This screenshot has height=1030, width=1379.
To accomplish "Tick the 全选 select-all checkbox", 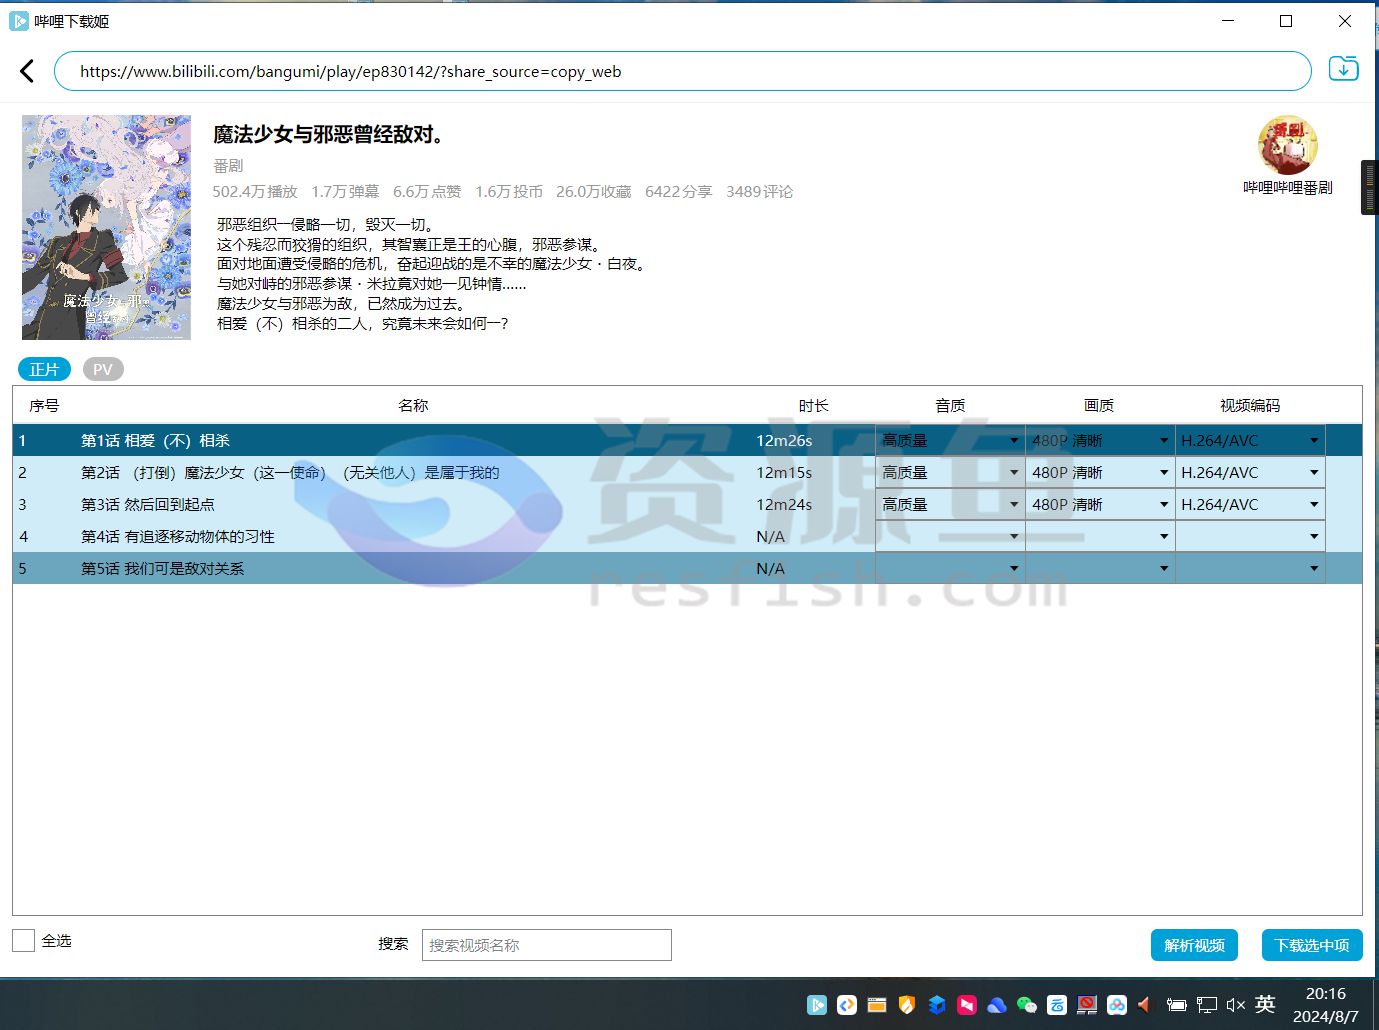I will click(x=23, y=940).
